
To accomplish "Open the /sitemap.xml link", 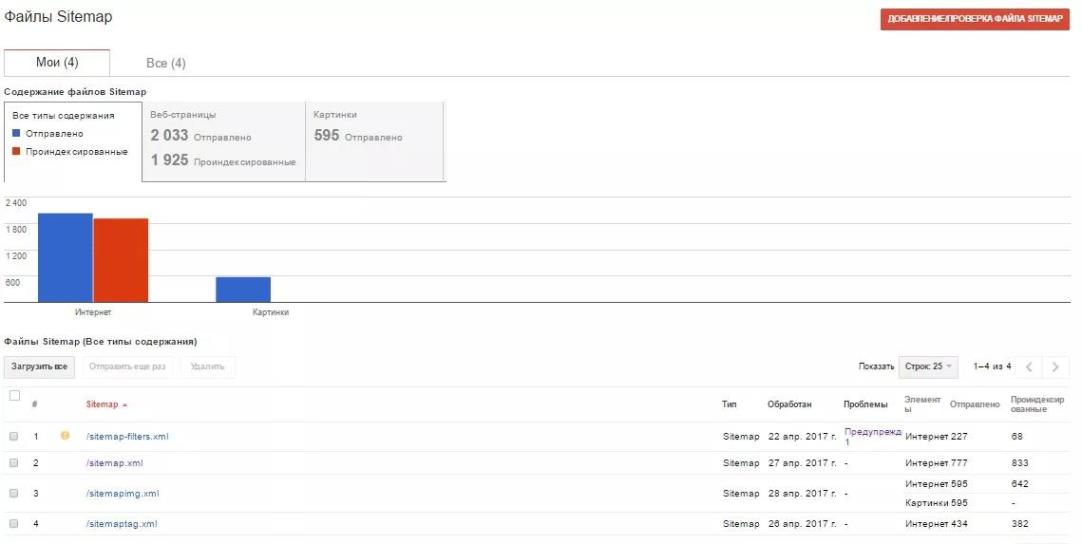I will [115, 463].
